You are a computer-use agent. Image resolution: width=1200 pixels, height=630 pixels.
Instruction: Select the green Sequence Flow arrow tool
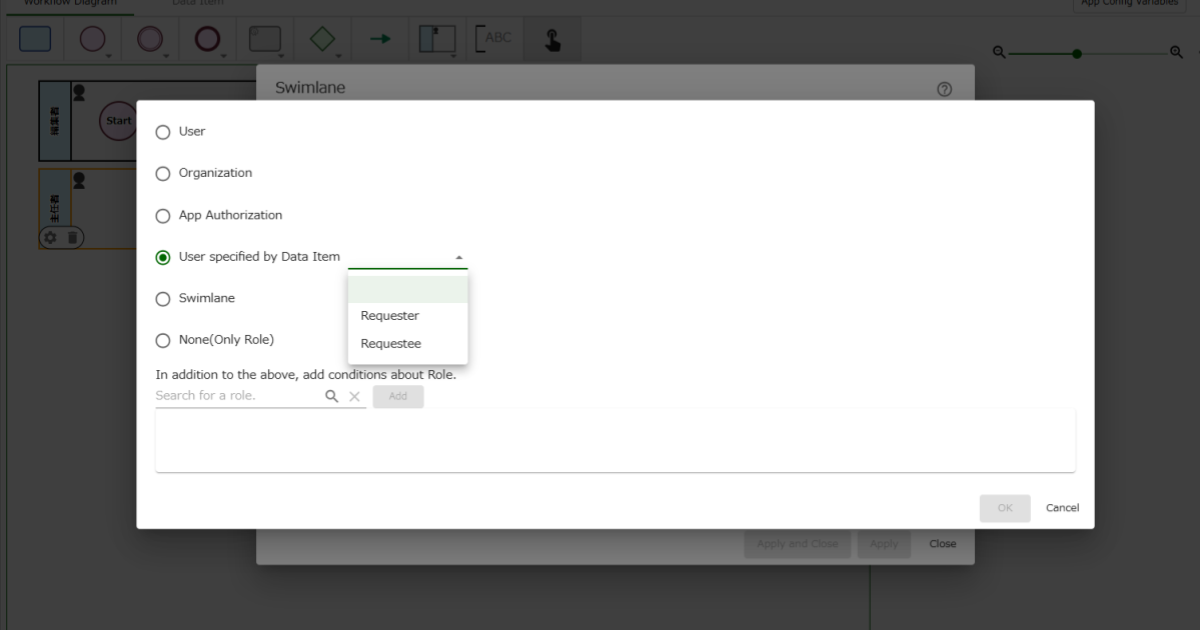[x=380, y=39]
